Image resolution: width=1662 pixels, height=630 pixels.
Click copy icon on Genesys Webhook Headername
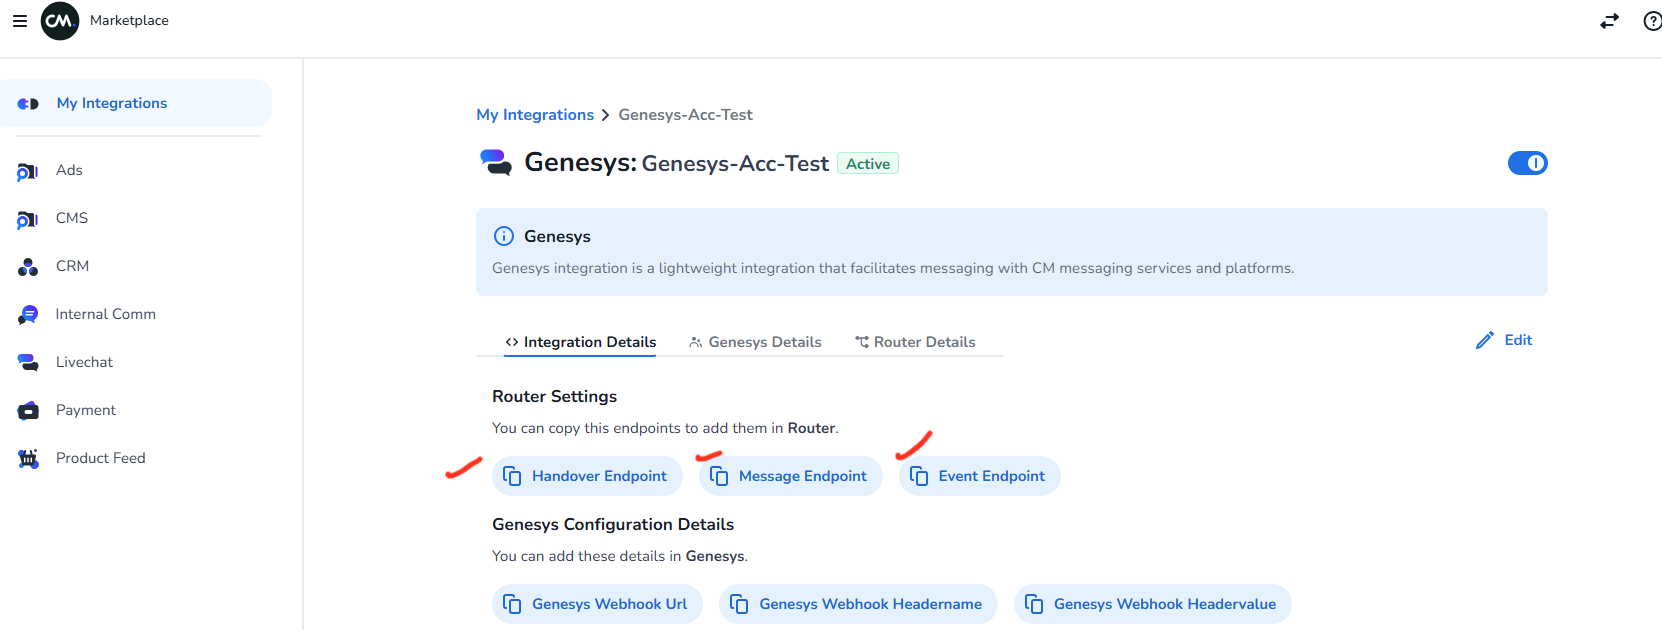pos(739,604)
